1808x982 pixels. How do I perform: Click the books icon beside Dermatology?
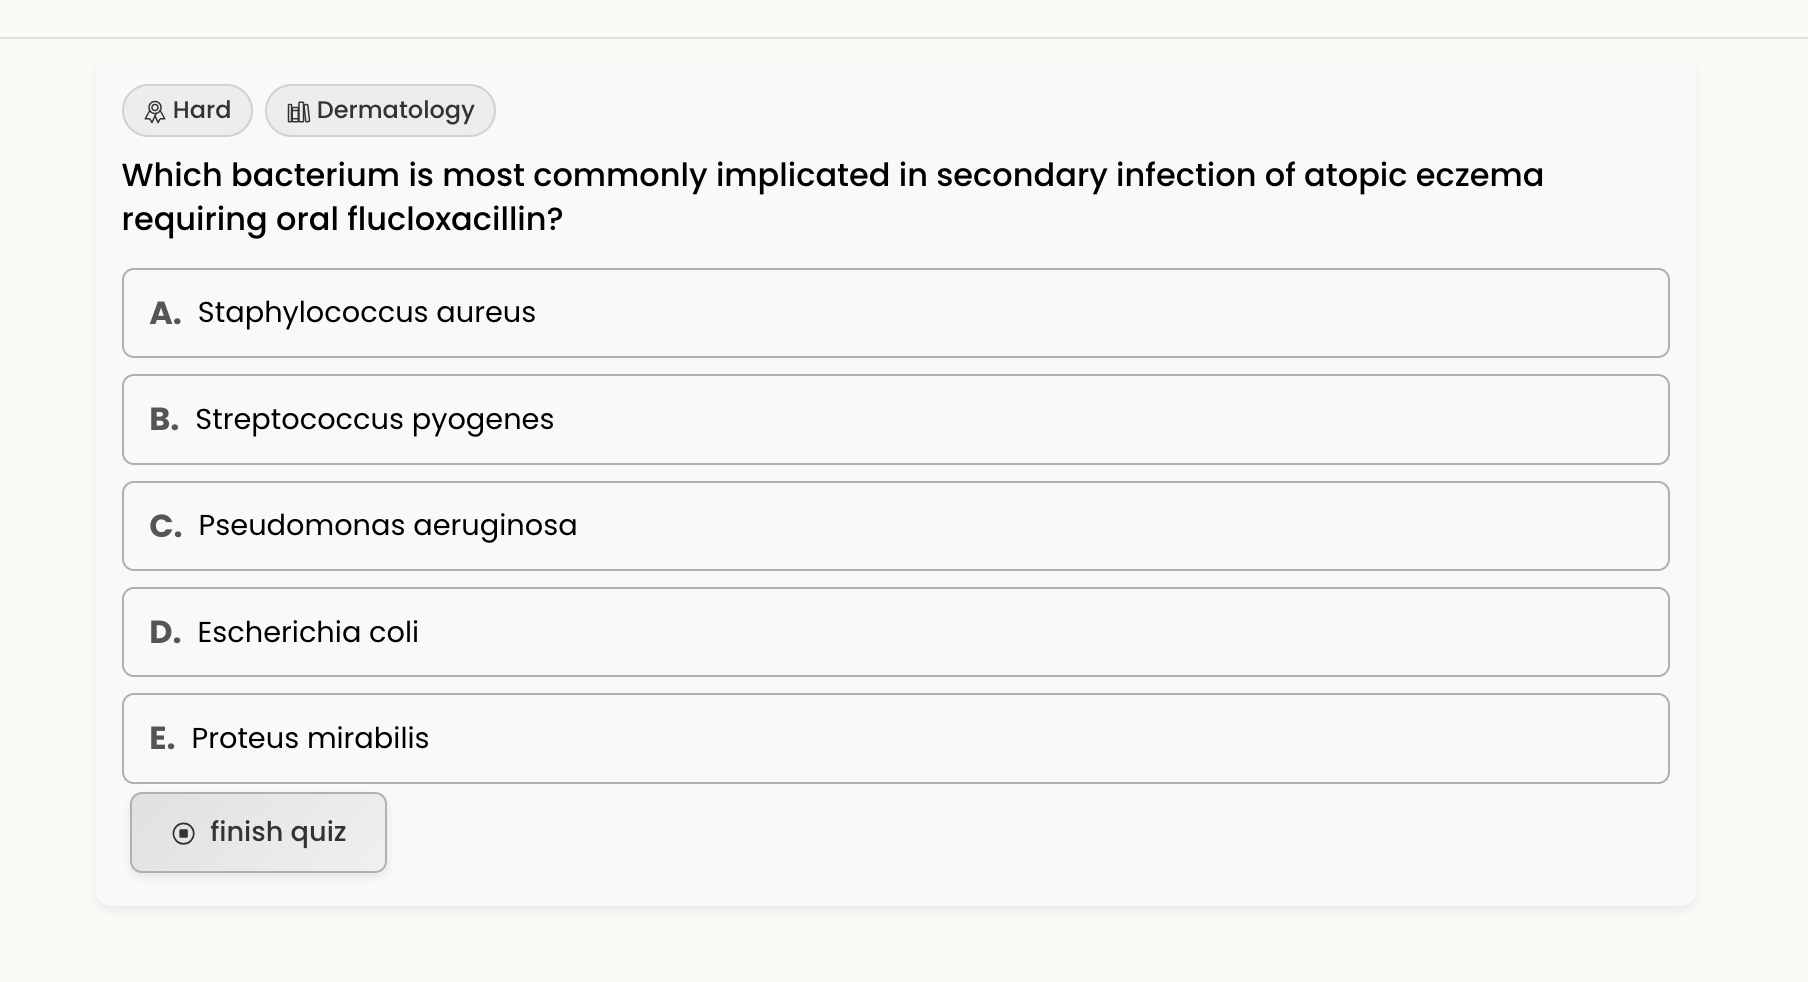[x=298, y=111]
